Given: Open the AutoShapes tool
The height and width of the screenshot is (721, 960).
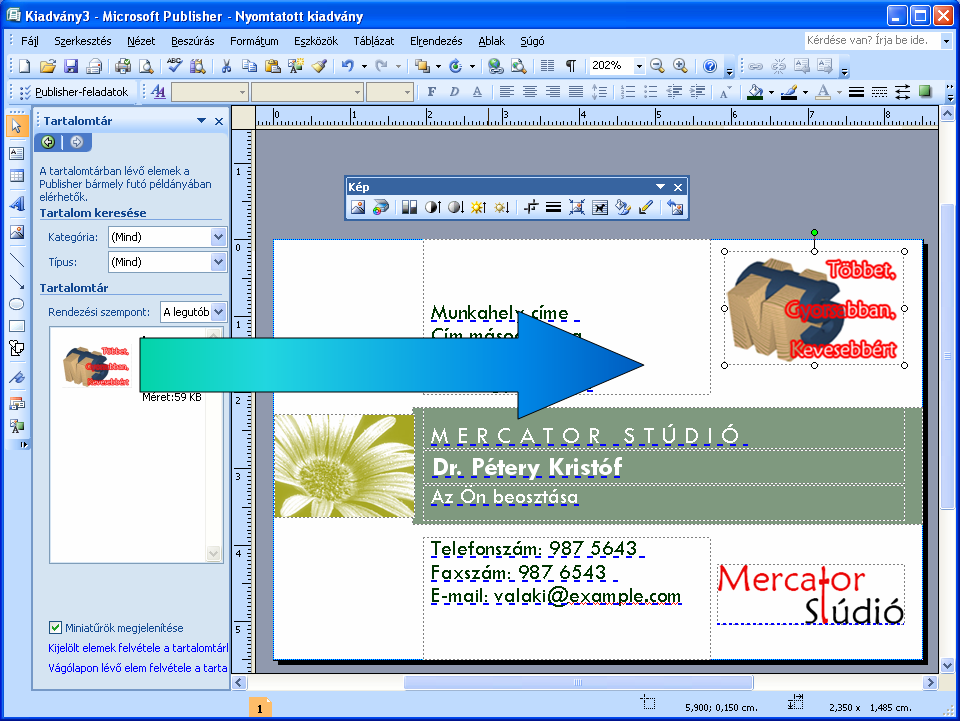Looking at the screenshot, I should (x=17, y=348).
